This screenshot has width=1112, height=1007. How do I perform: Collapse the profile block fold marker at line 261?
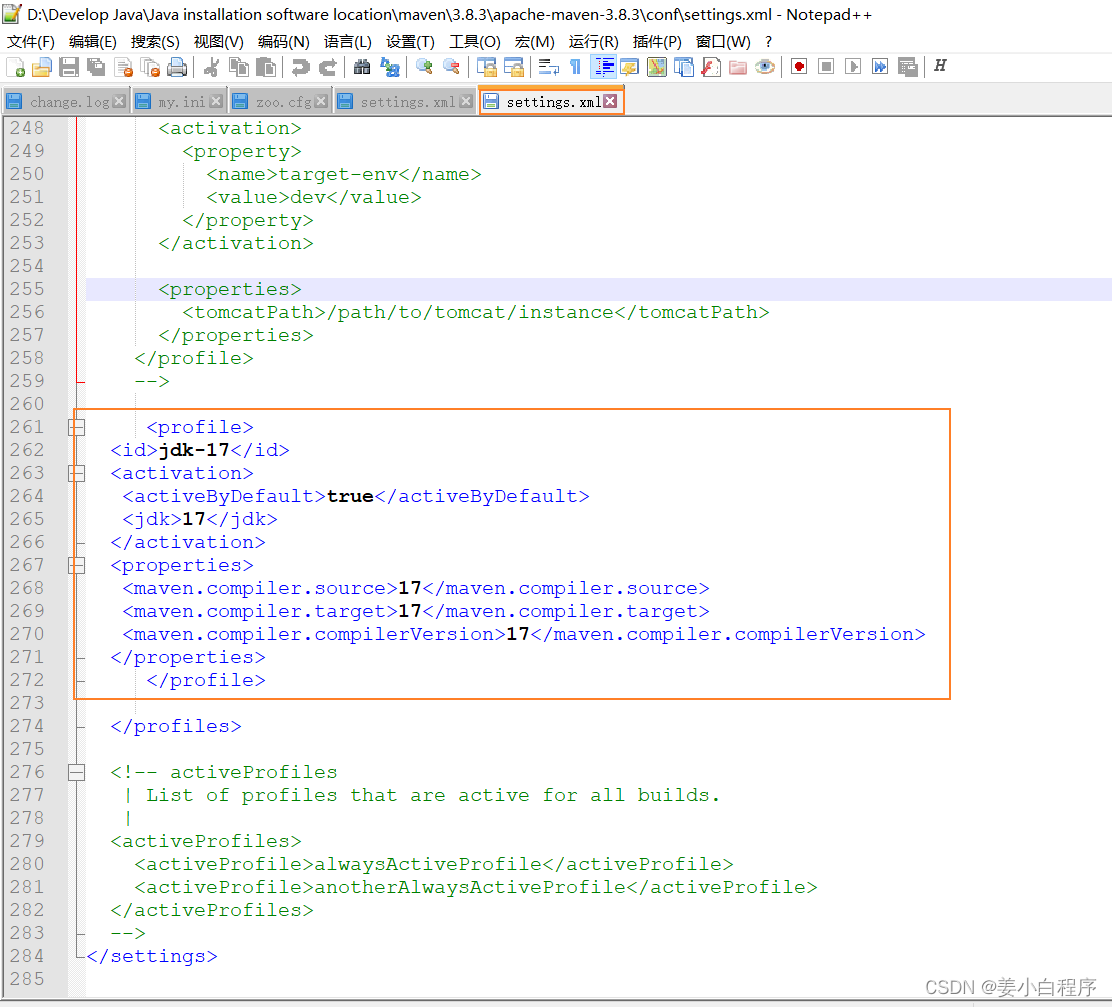coord(77,428)
